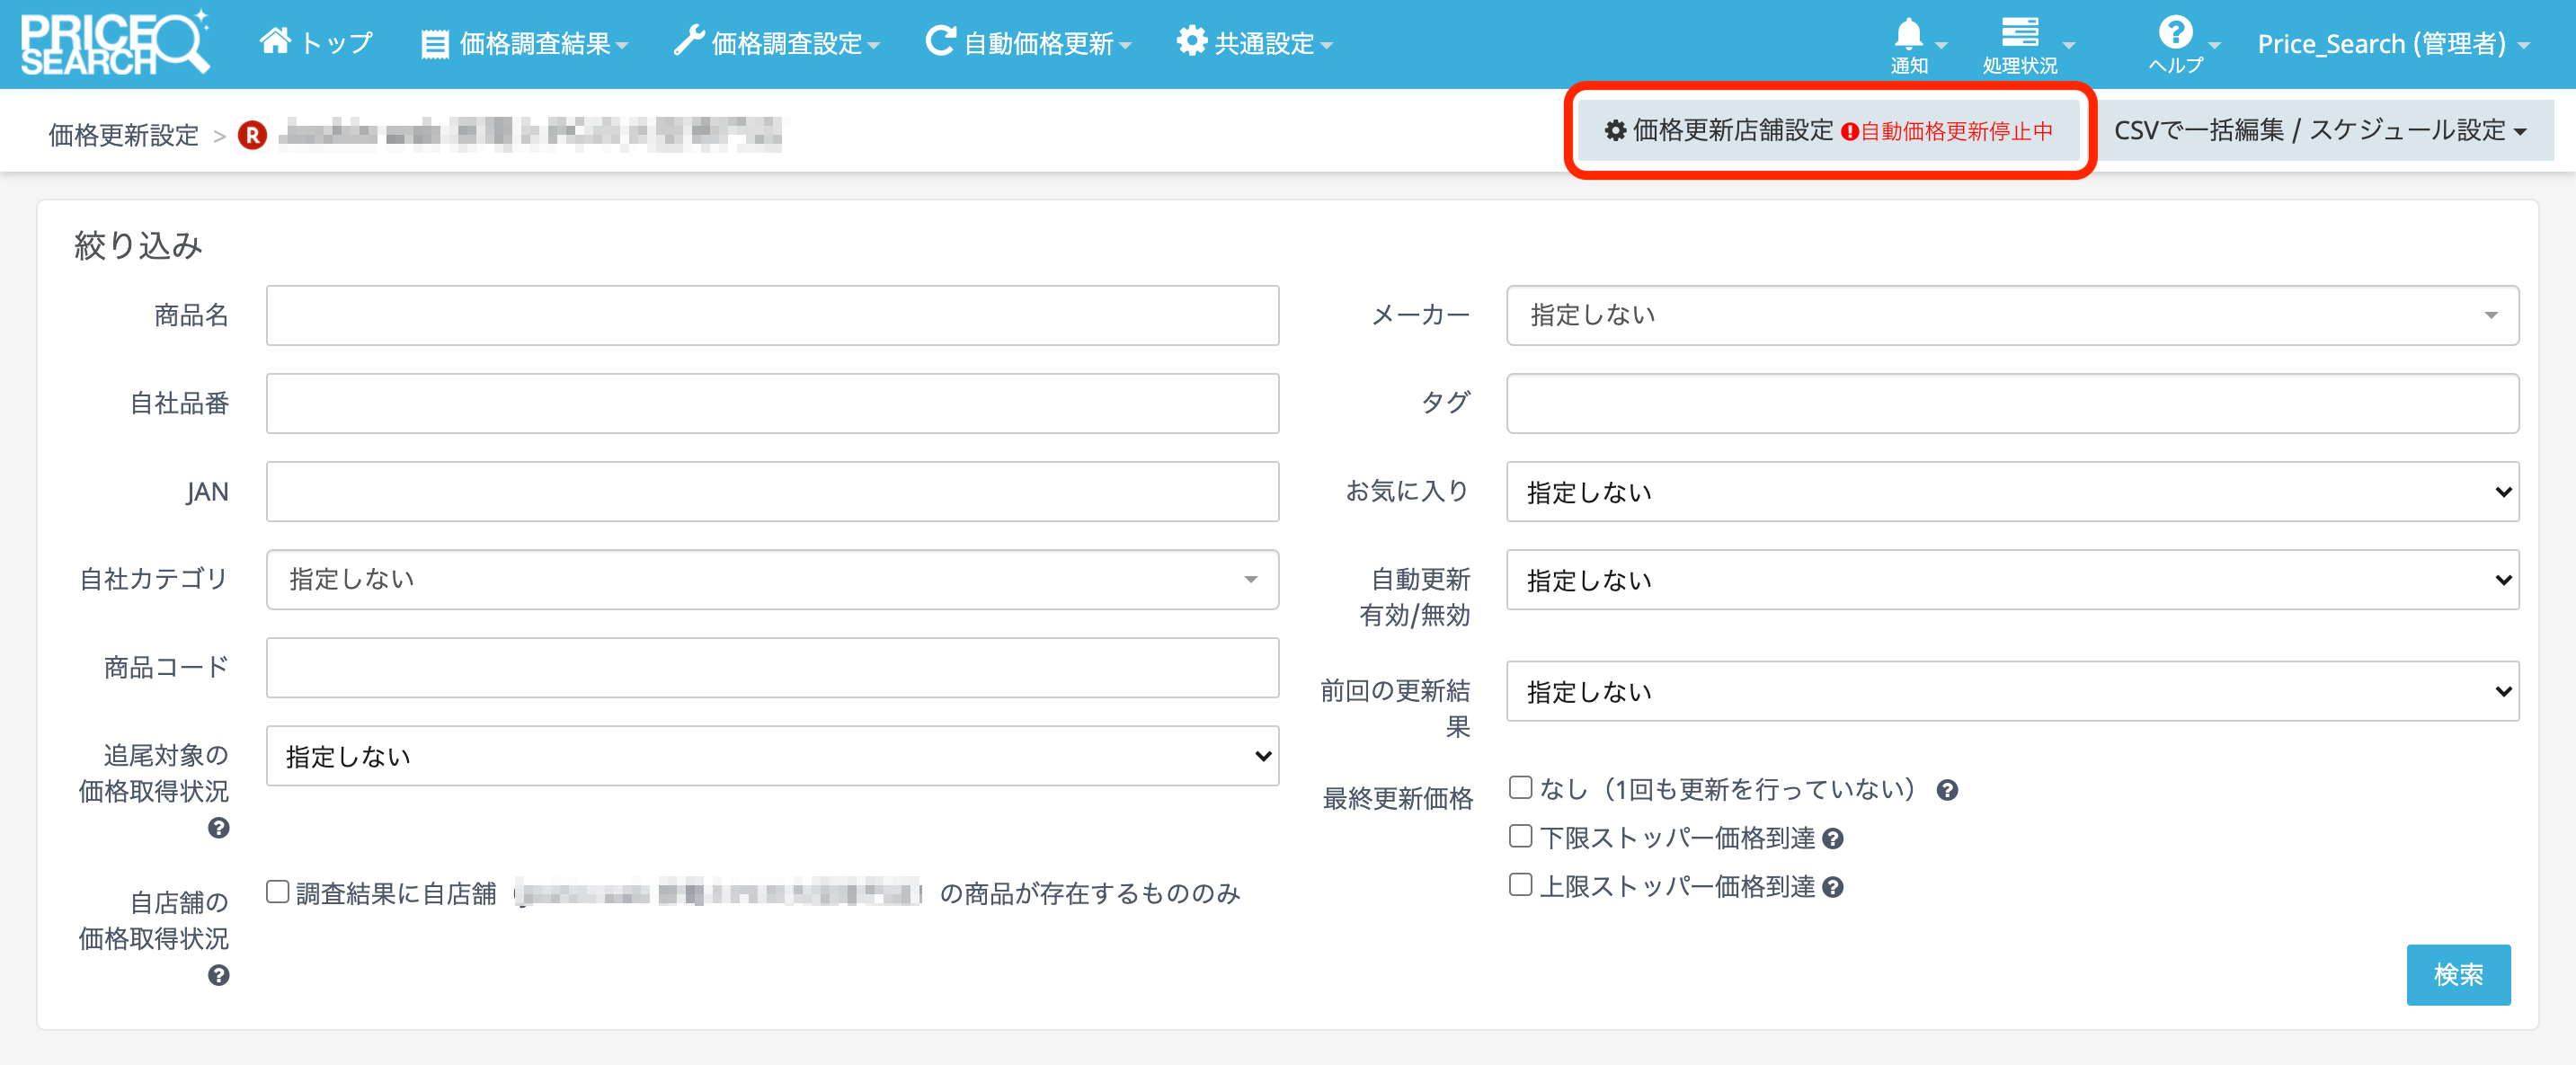Click help icon under 自店舗の価格取得状況
The height and width of the screenshot is (1065, 2576).
218,975
